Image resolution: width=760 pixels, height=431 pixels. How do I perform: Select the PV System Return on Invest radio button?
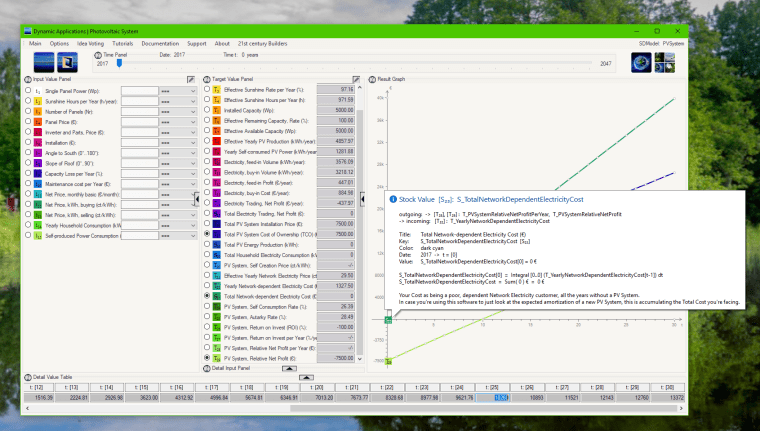pos(207,326)
